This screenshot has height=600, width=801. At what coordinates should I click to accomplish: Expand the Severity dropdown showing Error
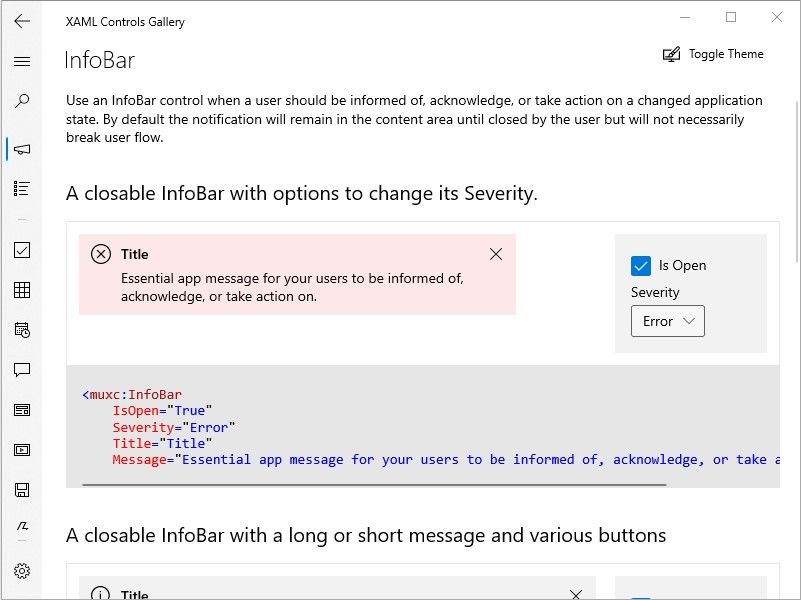[668, 321]
